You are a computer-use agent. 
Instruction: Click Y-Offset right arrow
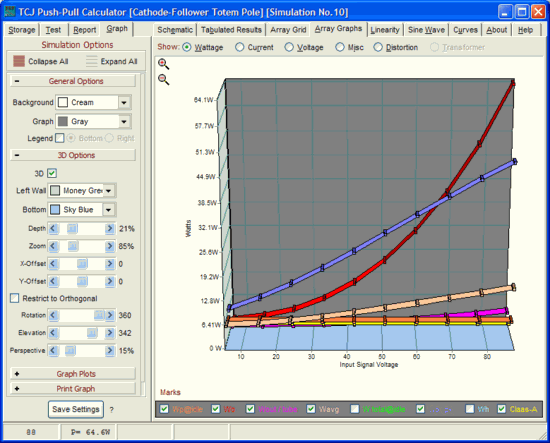(110, 281)
